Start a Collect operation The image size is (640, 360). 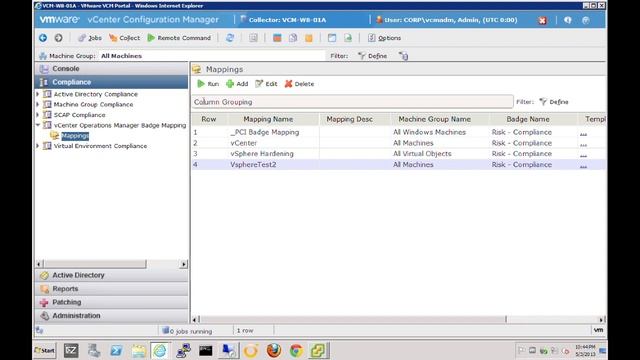click(x=124, y=38)
